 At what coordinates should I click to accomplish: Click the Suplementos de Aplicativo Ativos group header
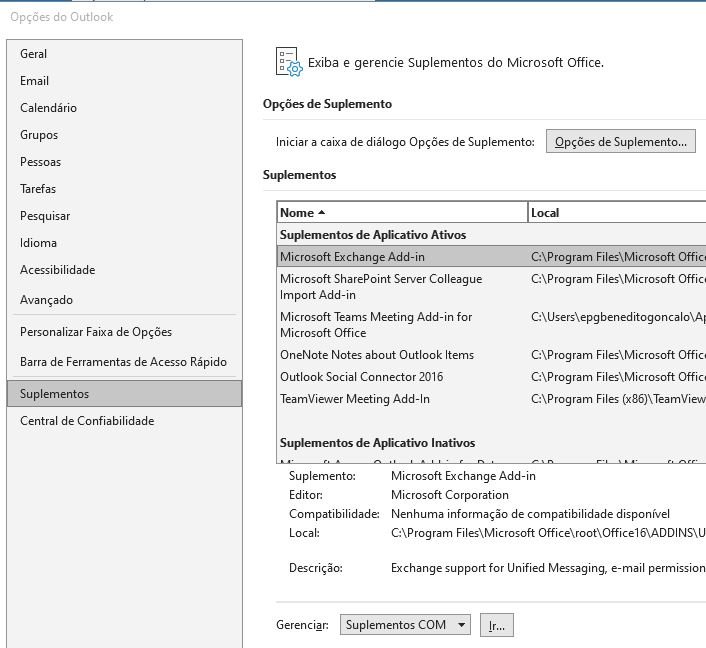[373, 235]
